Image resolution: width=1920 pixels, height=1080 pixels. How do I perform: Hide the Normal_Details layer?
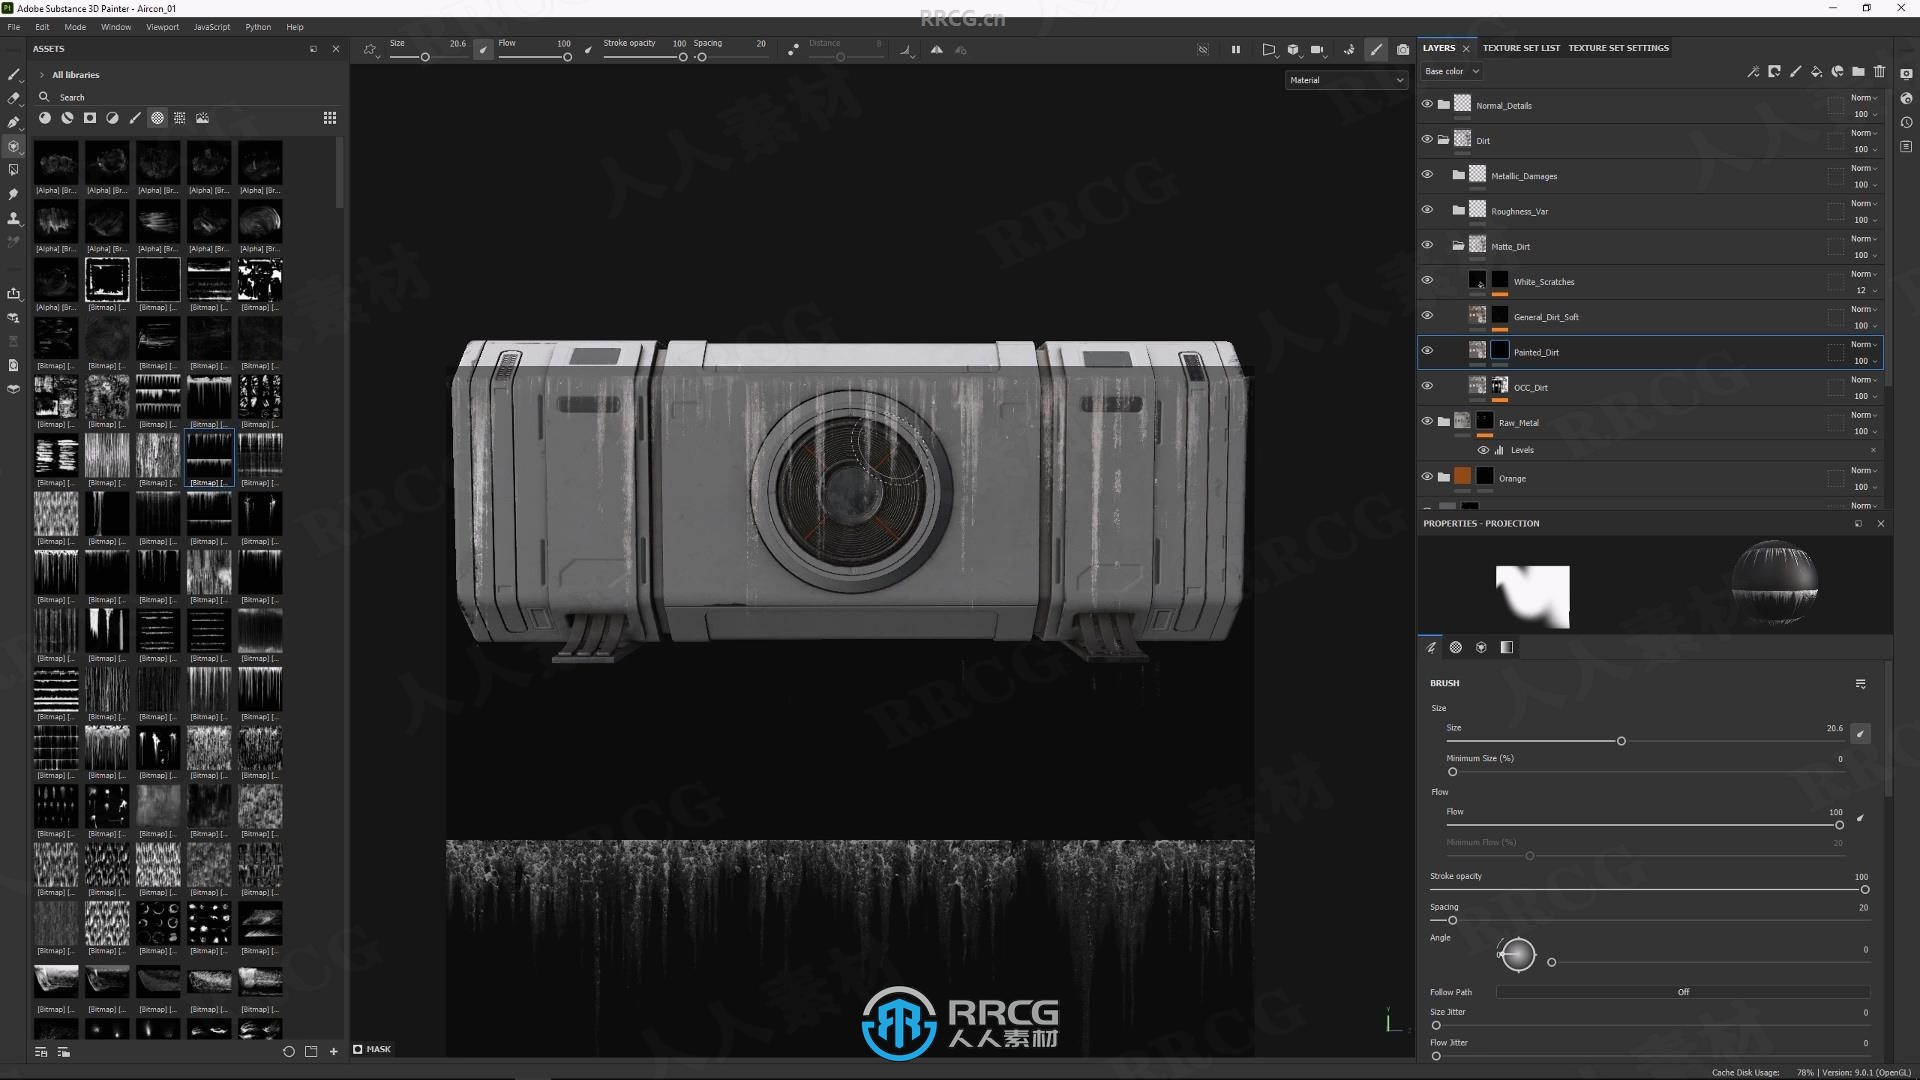[1427, 104]
